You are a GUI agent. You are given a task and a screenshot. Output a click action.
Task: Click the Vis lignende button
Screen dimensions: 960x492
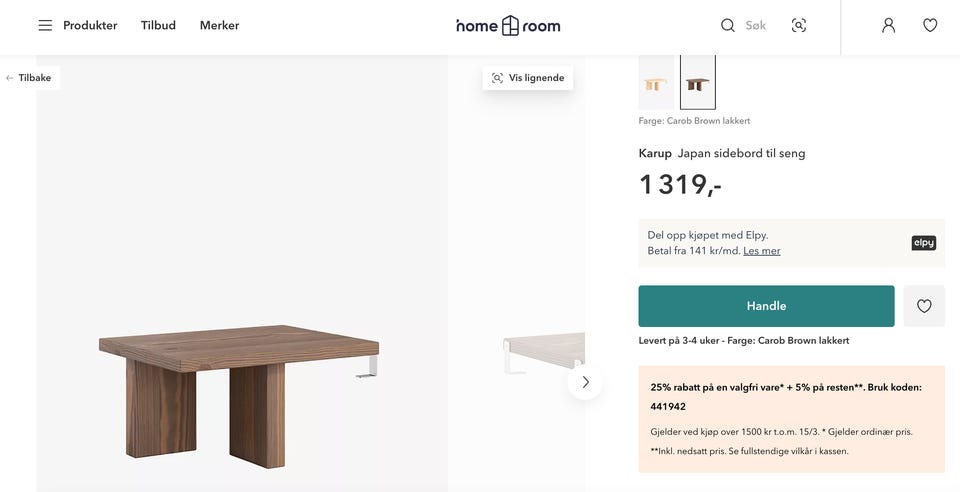(x=528, y=78)
